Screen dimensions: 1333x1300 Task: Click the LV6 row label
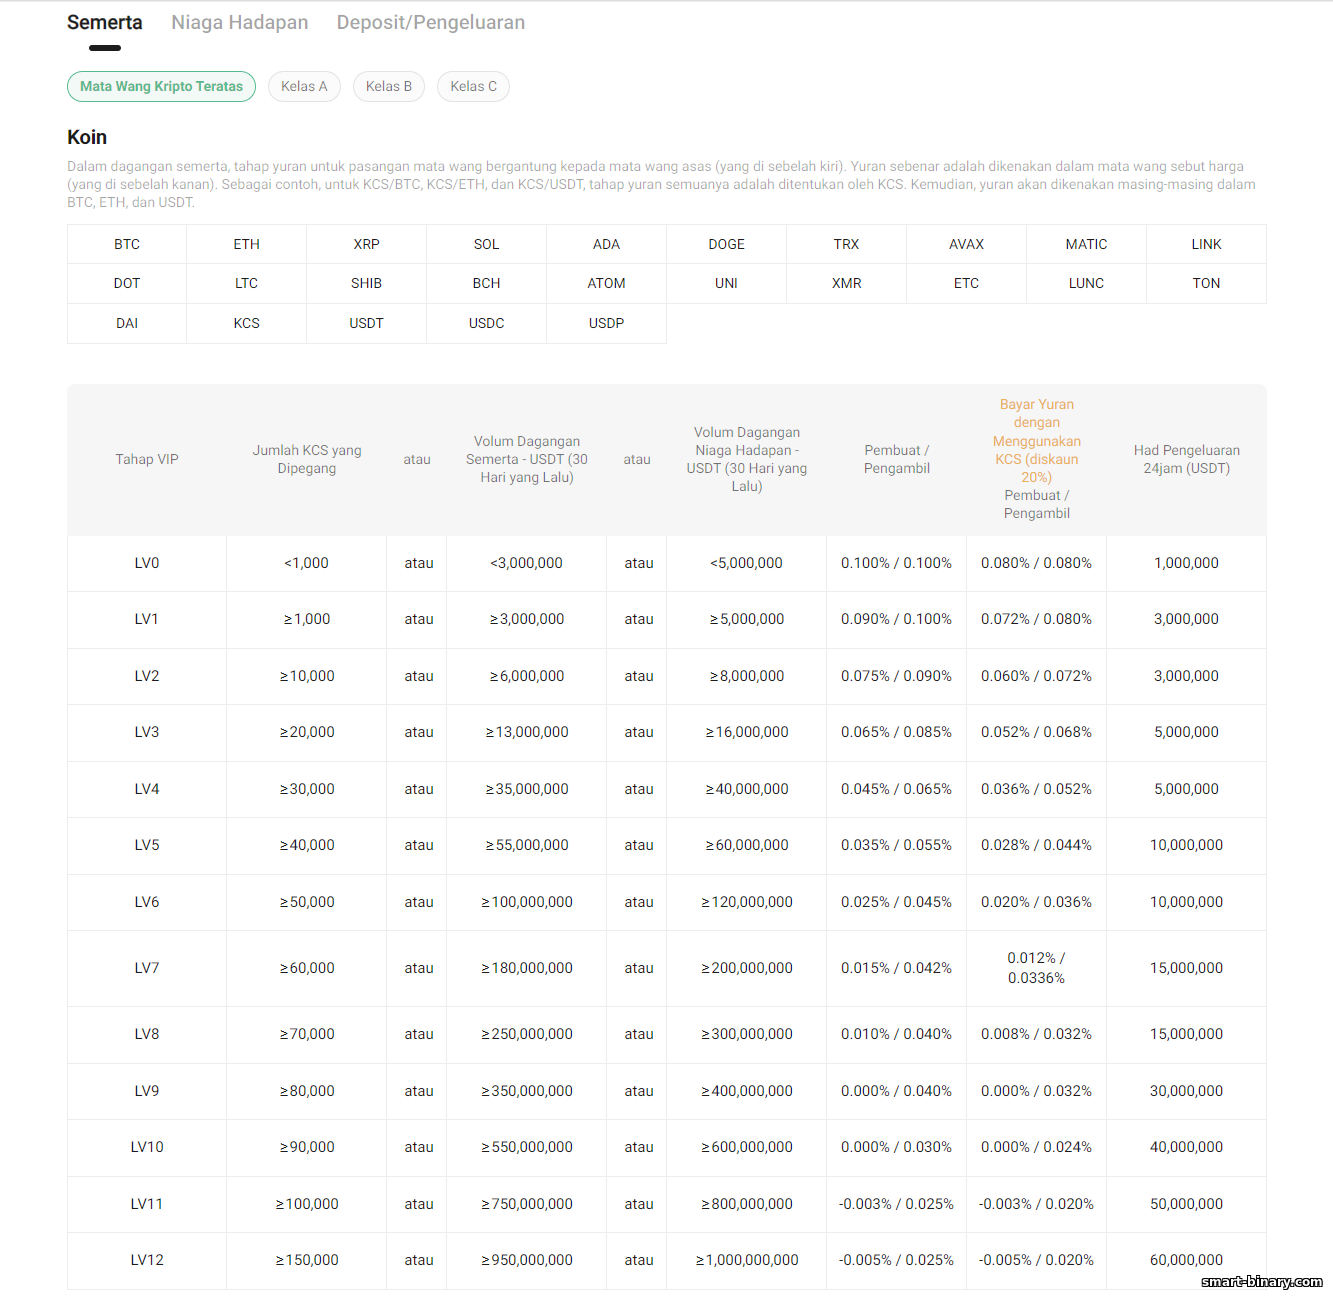(147, 903)
